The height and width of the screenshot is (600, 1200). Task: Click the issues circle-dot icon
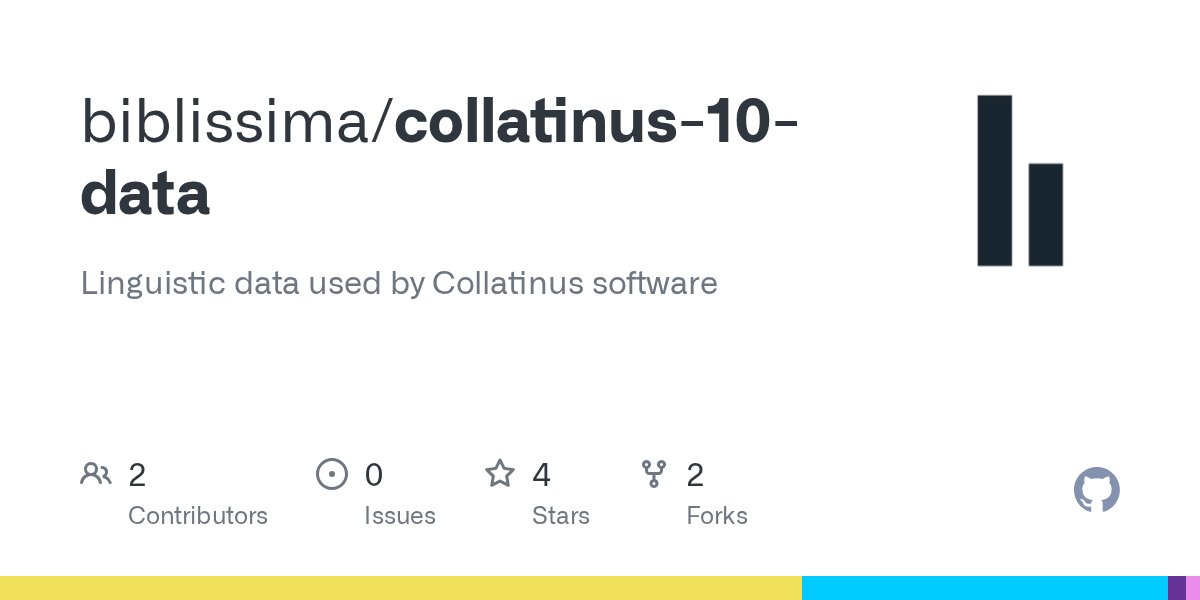coord(331,474)
